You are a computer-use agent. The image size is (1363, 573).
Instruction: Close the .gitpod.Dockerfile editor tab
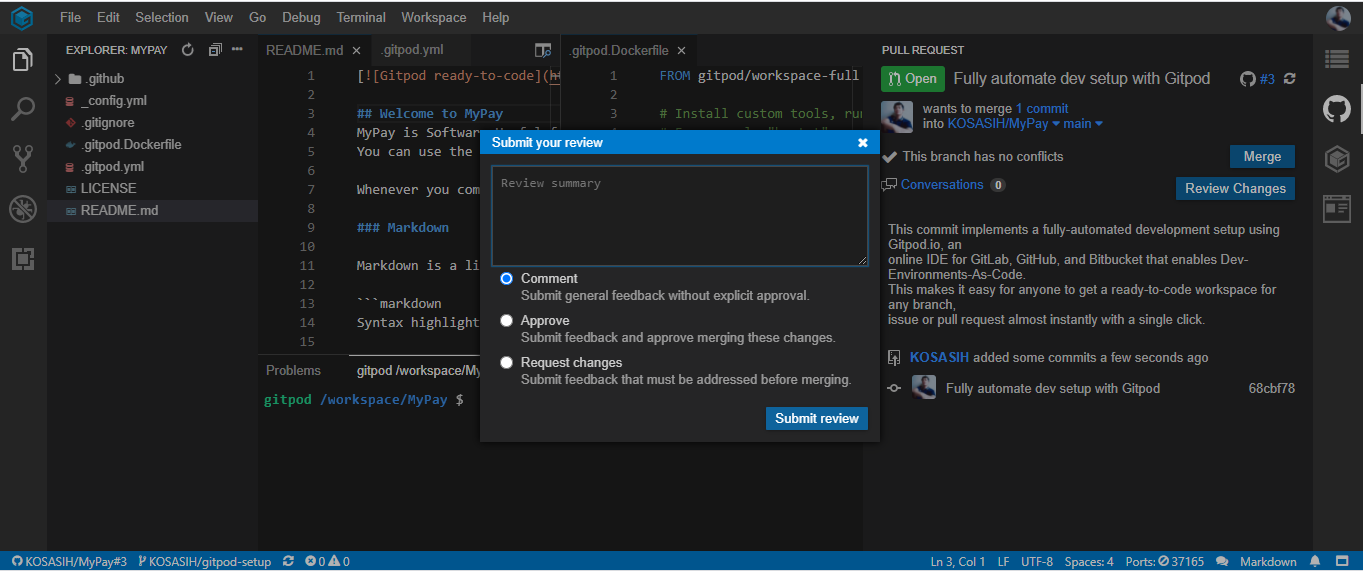pyautogui.click(x=681, y=50)
